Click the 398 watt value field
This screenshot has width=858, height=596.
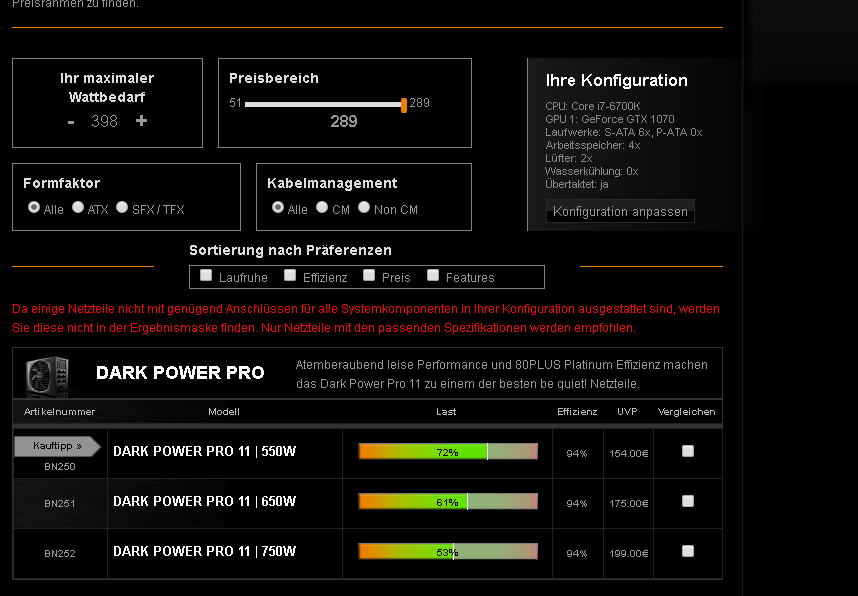pyautogui.click(x=105, y=121)
